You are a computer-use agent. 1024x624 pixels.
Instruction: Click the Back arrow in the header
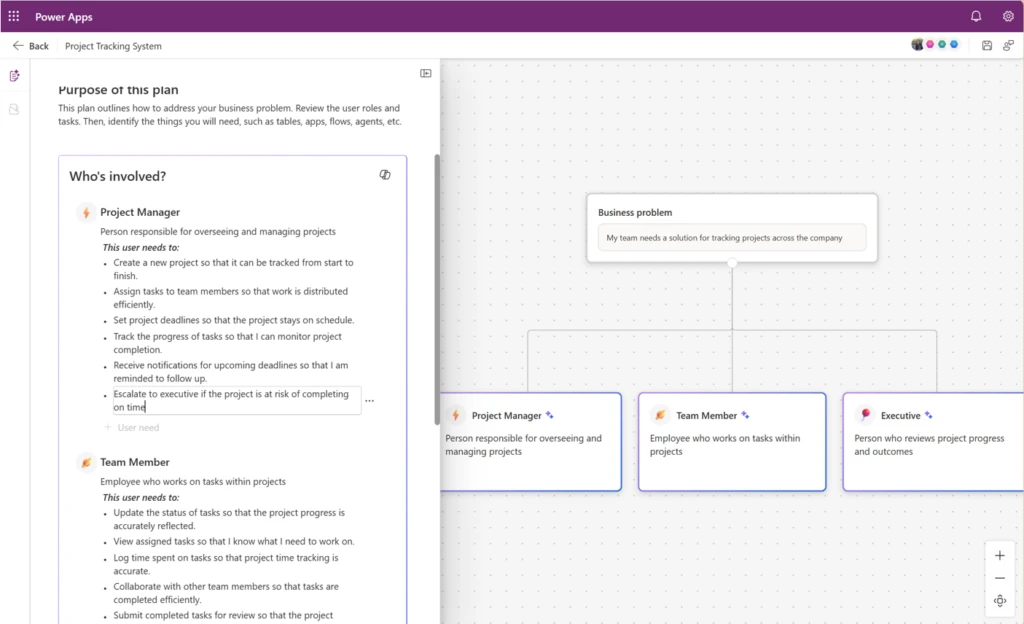coord(18,45)
